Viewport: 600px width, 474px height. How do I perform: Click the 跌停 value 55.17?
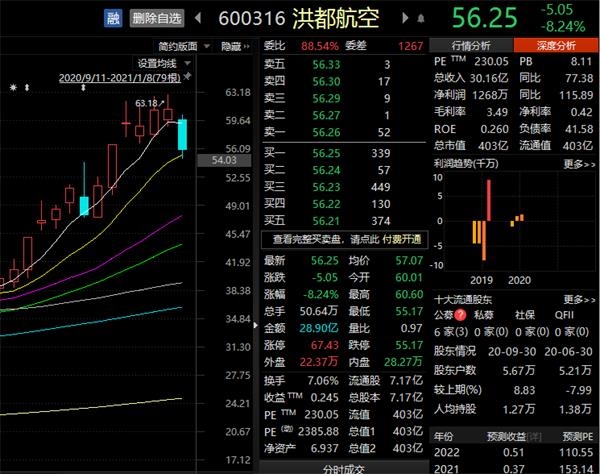(409, 345)
